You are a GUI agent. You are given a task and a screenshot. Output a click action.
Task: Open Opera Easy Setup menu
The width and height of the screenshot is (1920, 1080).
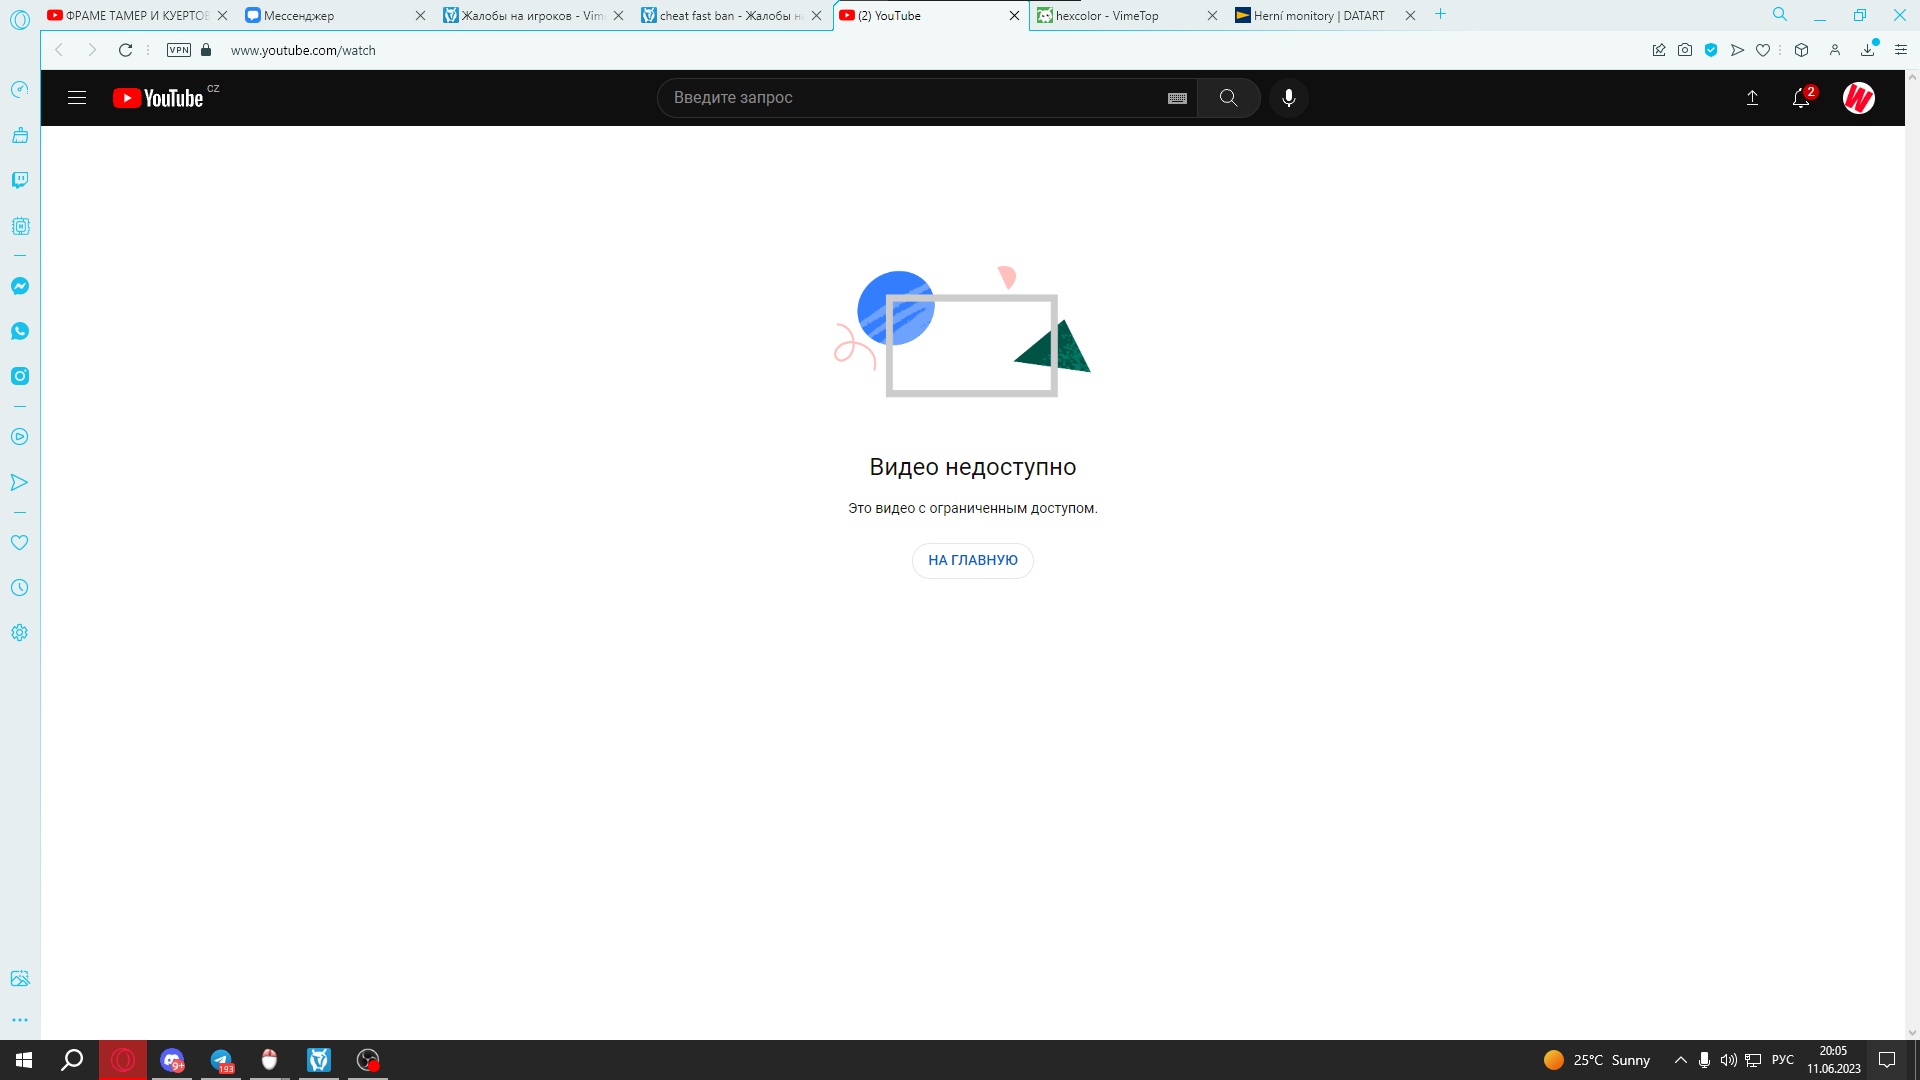point(1901,50)
